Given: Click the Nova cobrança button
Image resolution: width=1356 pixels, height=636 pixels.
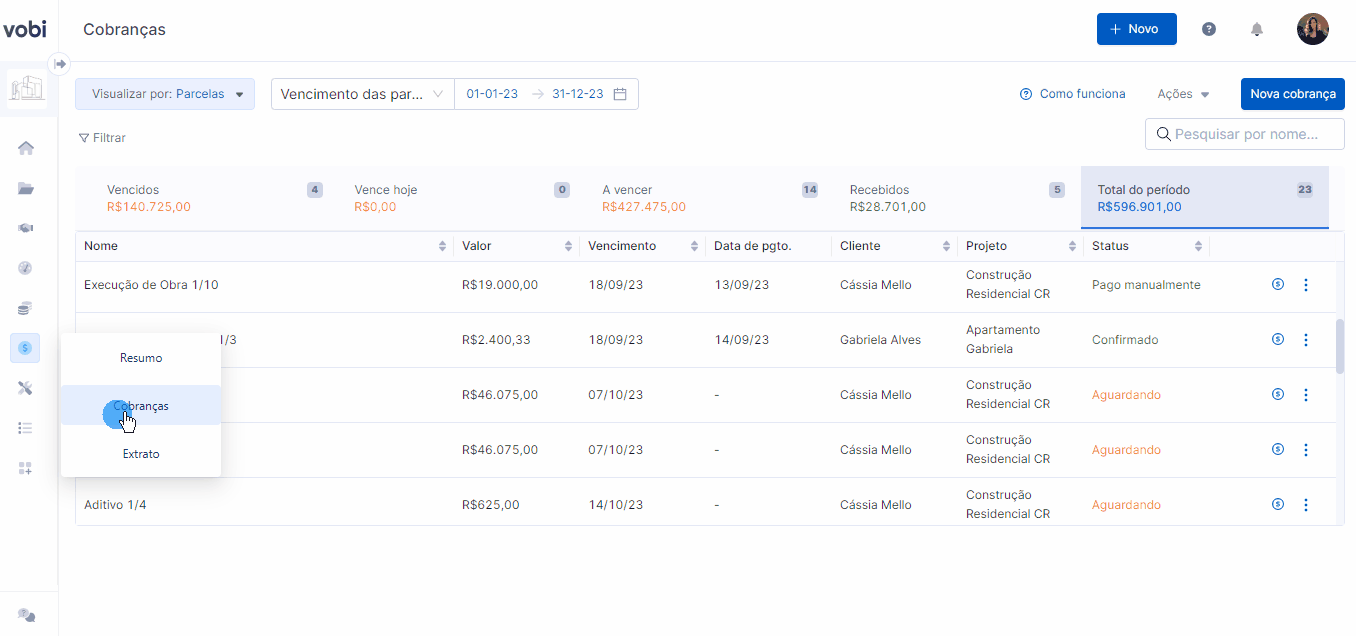Looking at the screenshot, I should click(1293, 94).
